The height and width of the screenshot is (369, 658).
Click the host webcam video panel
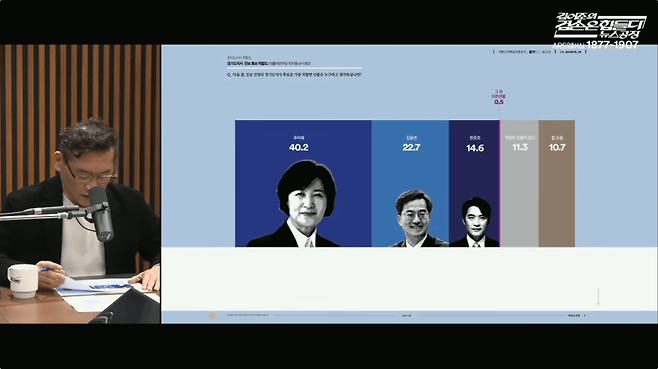[80, 184]
